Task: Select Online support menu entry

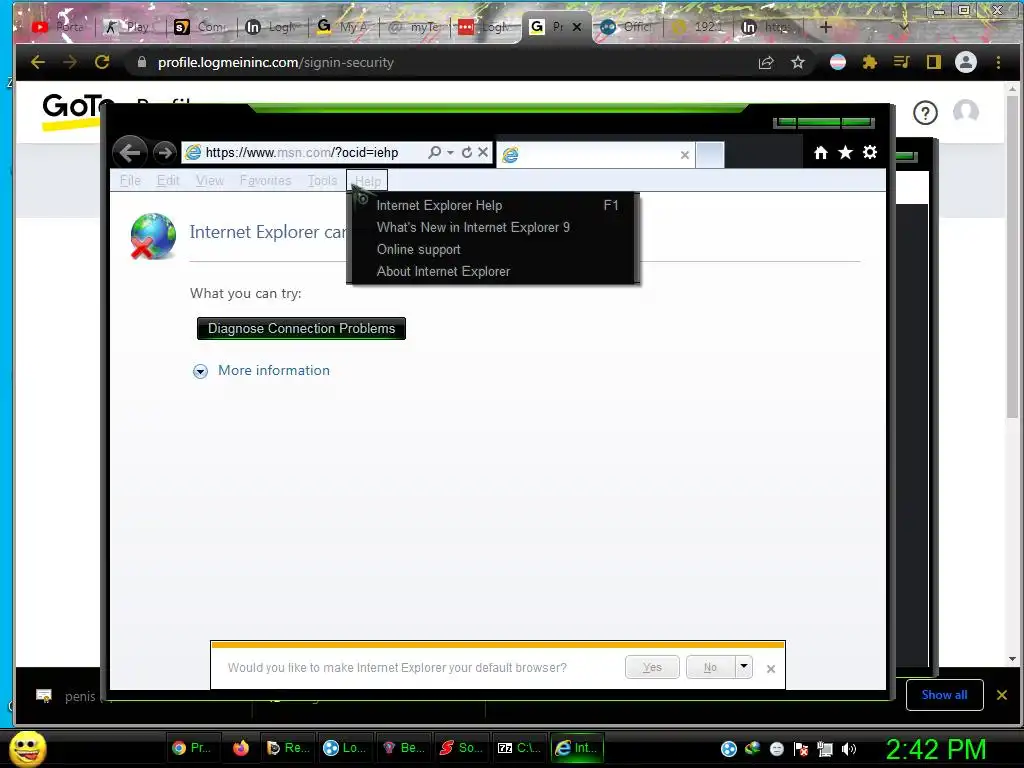Action: coord(493,249)
